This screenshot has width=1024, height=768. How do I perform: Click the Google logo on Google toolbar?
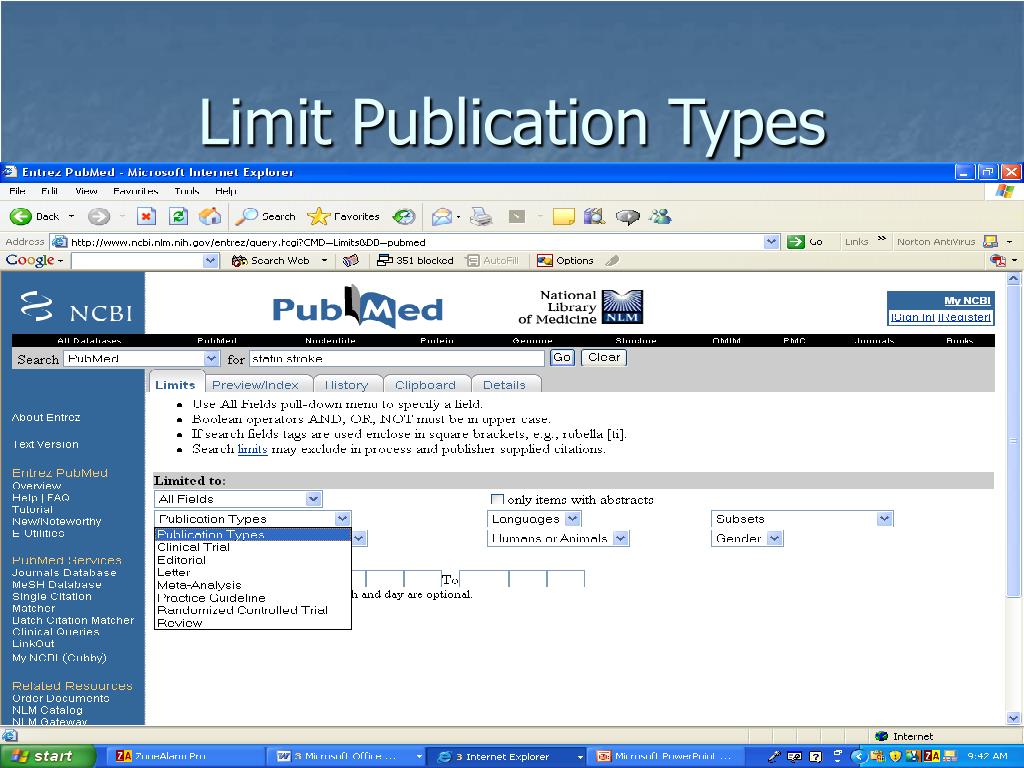[30, 260]
